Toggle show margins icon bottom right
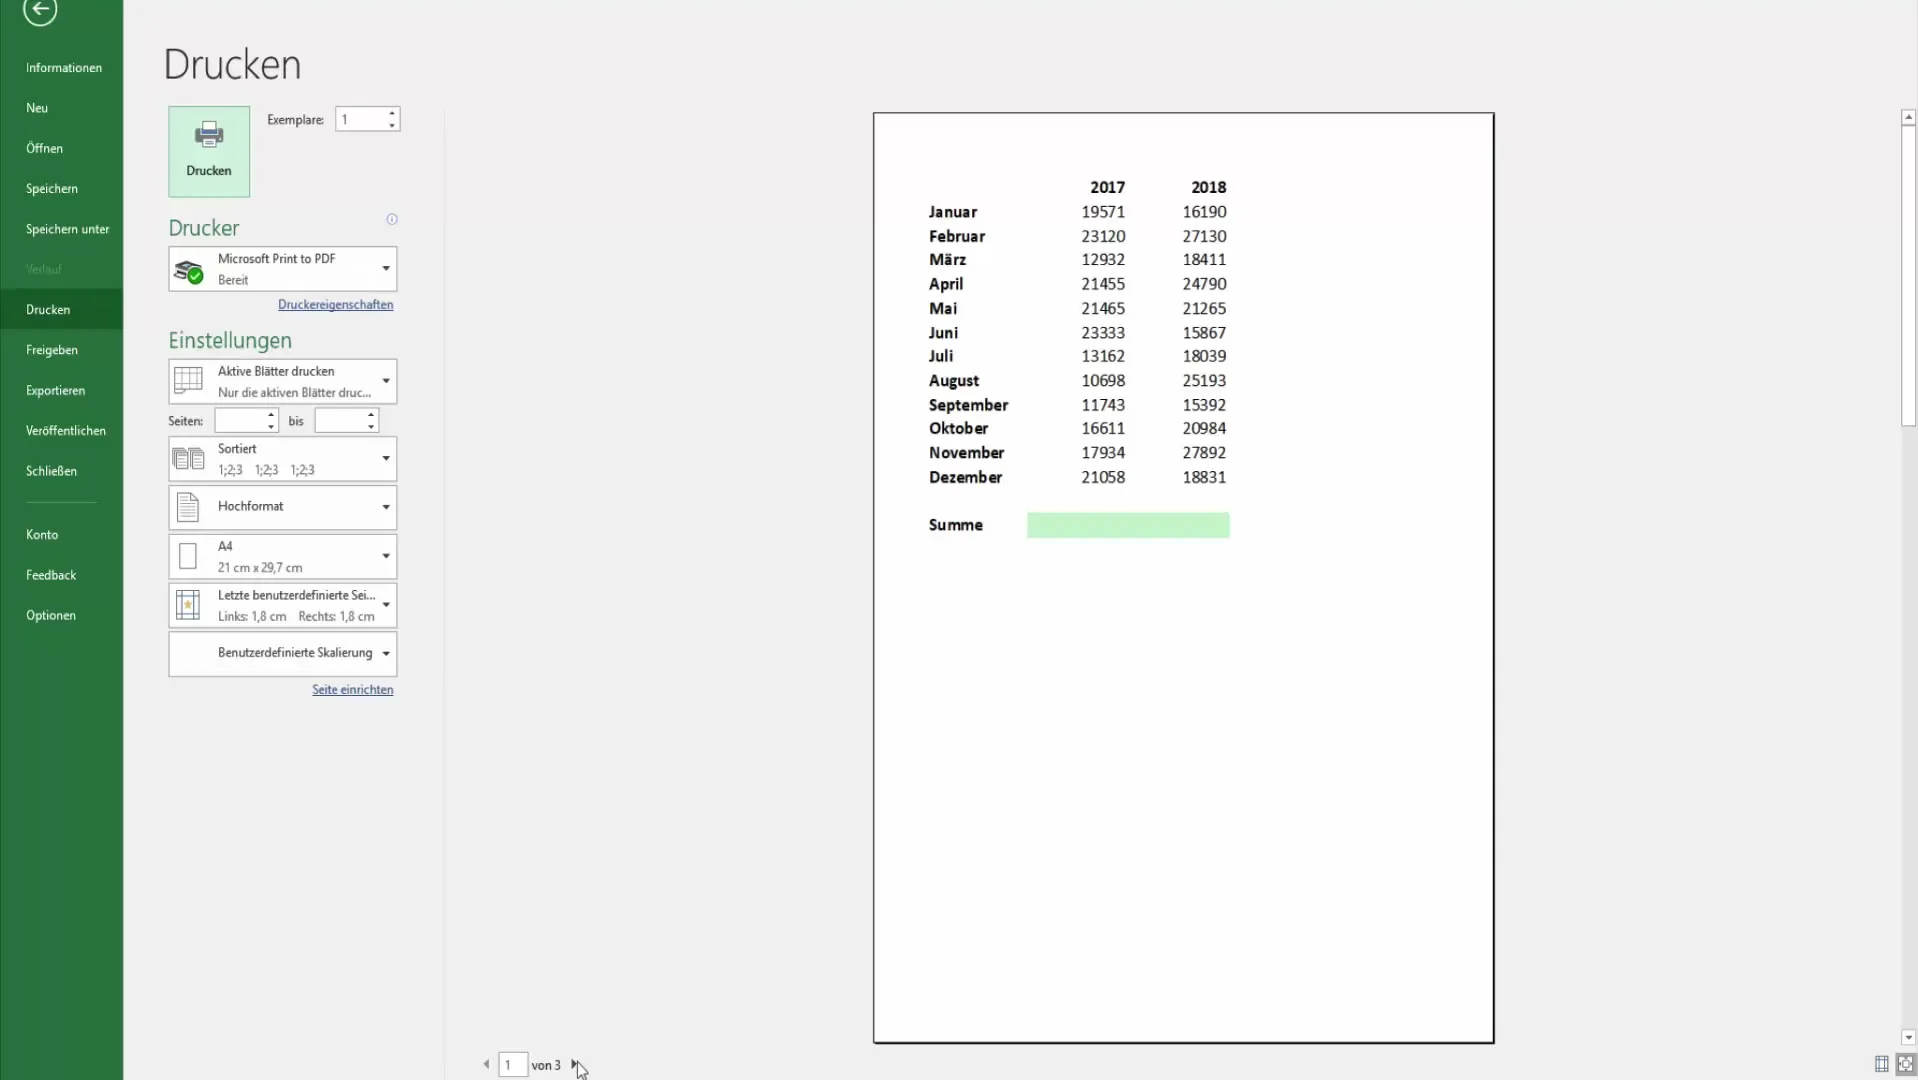 coord(1881,1064)
